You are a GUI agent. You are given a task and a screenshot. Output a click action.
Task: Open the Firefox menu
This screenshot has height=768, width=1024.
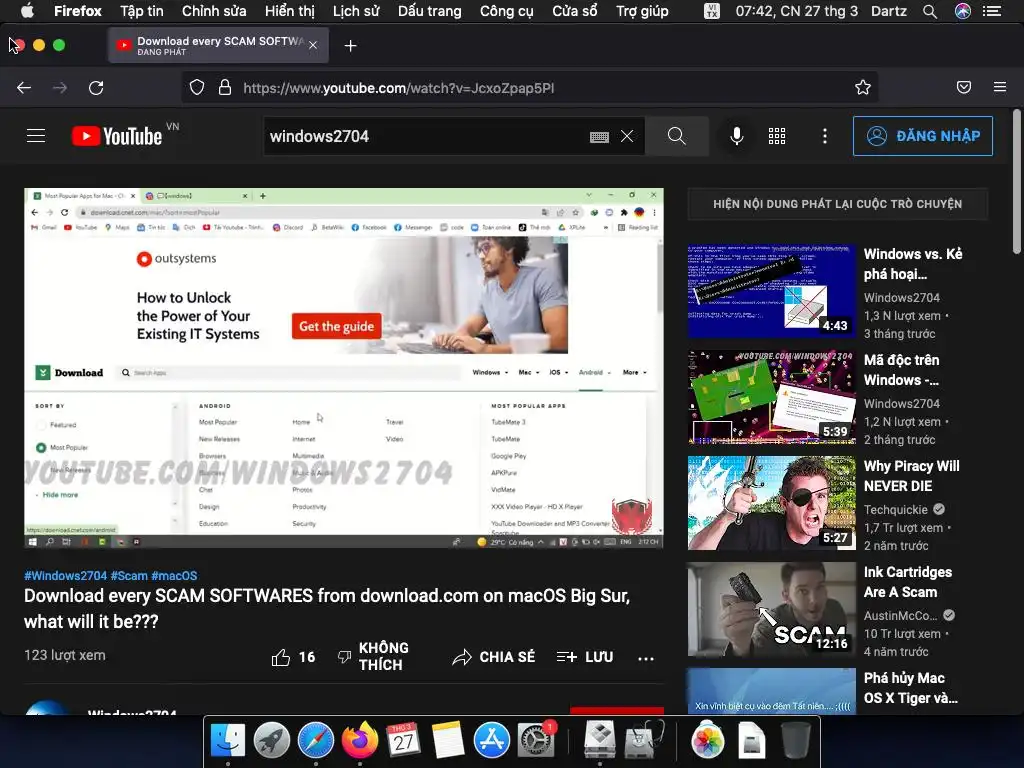[78, 11]
